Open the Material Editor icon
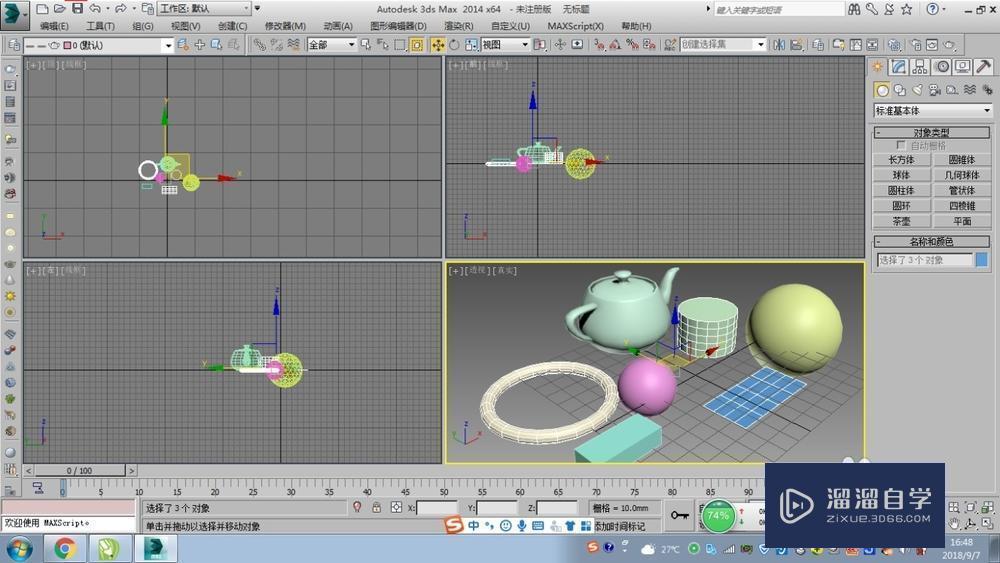1000x563 pixels. coord(894,45)
